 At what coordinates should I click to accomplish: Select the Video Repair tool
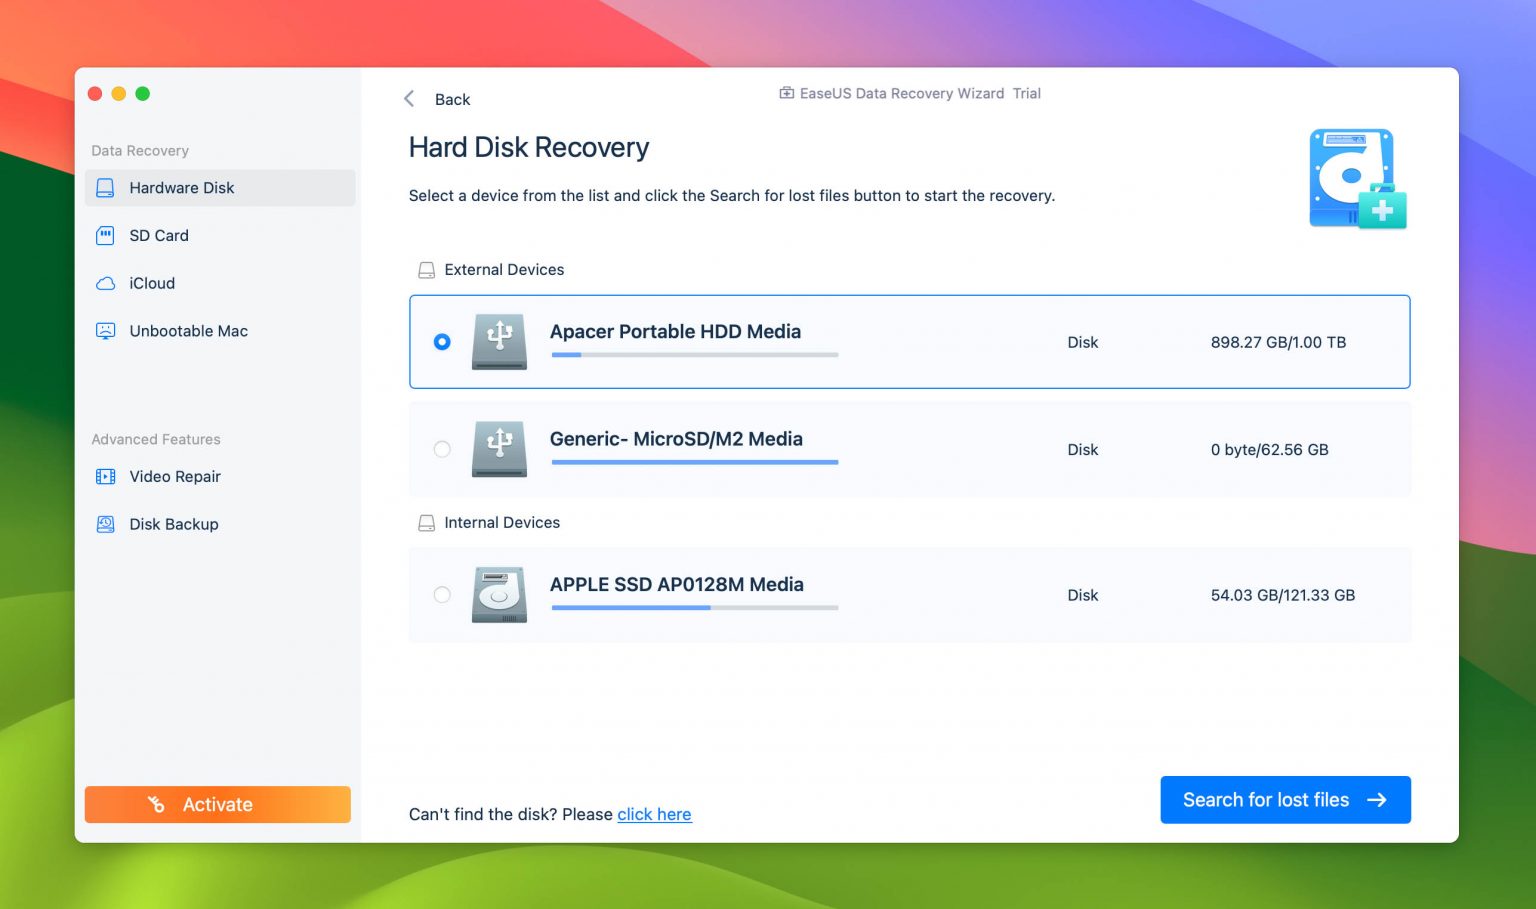(175, 476)
